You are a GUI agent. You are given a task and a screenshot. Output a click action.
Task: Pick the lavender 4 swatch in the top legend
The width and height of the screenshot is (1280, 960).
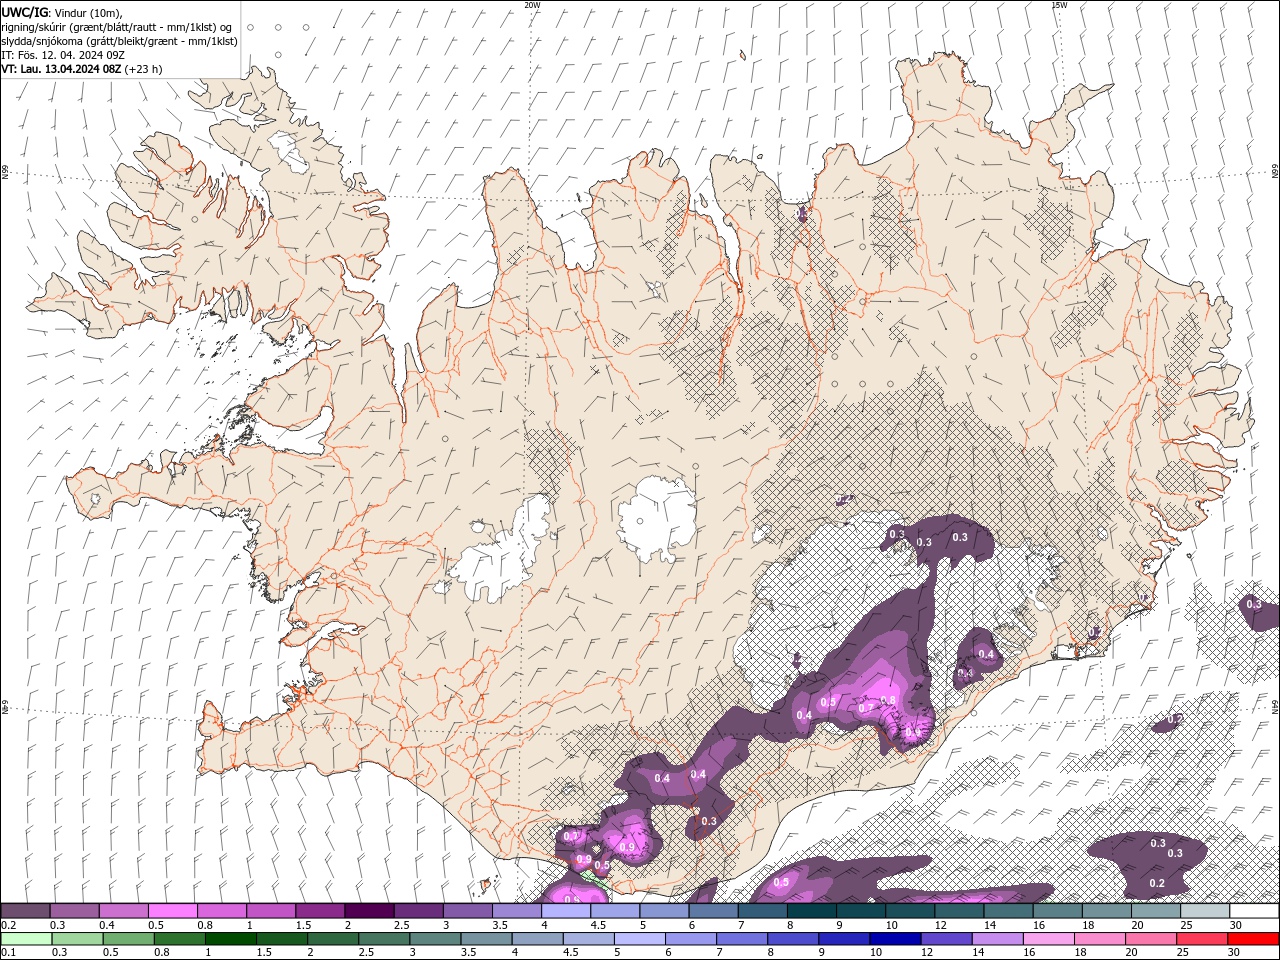pyautogui.click(x=566, y=911)
